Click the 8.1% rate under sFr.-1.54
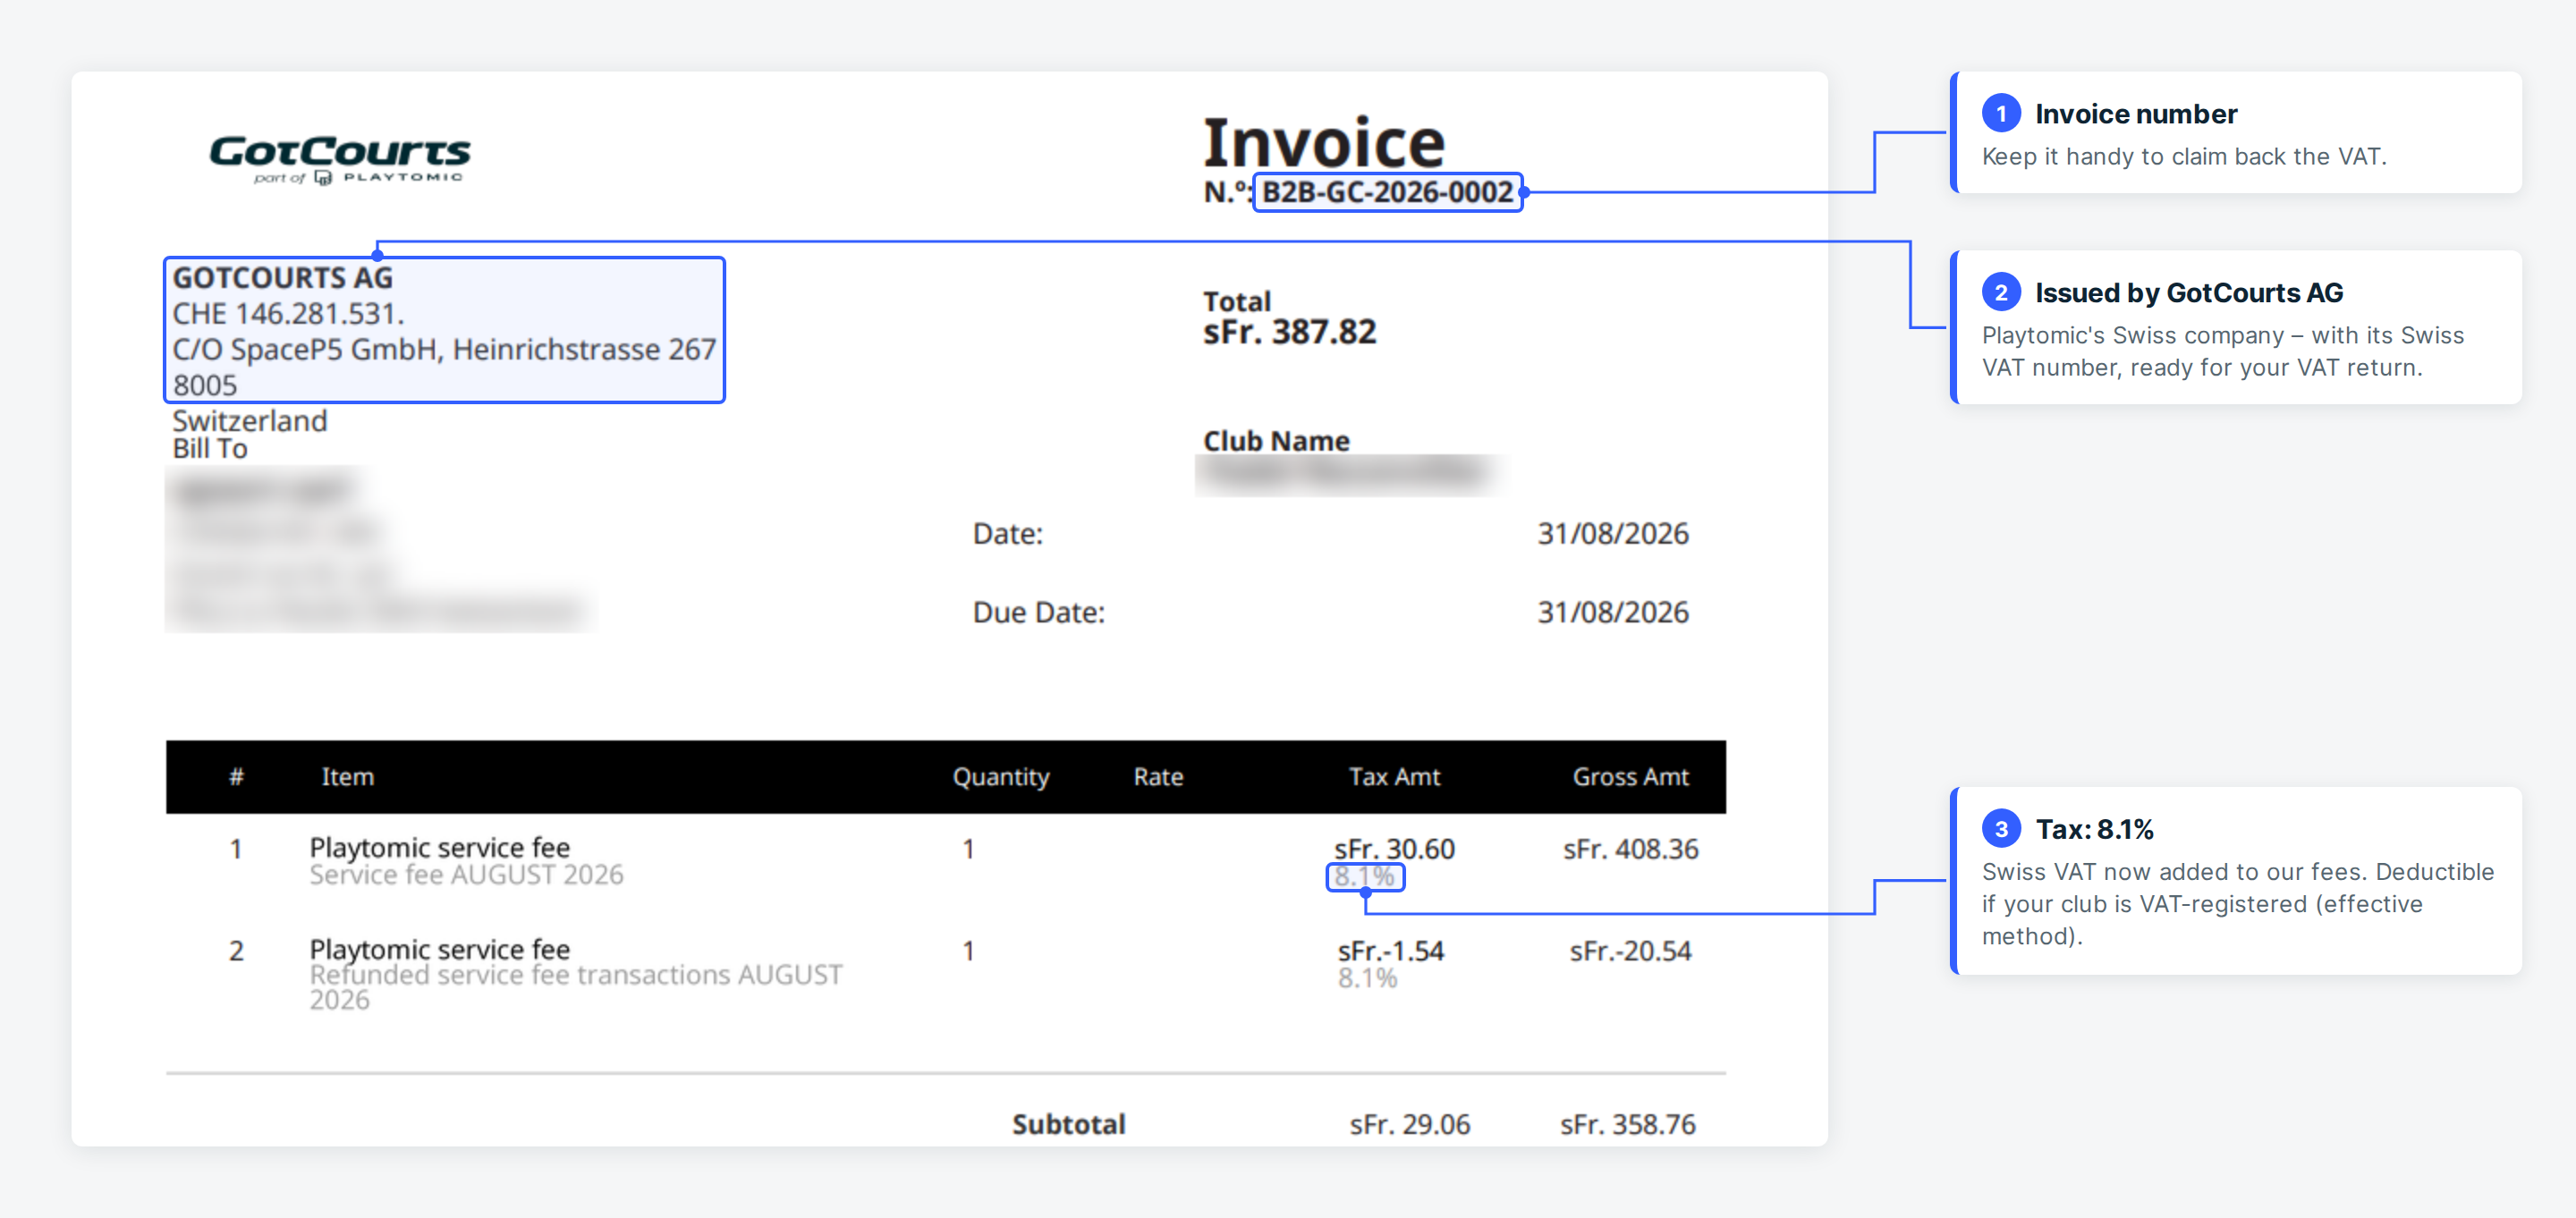Viewport: 2576px width, 1218px height. [x=1367, y=978]
